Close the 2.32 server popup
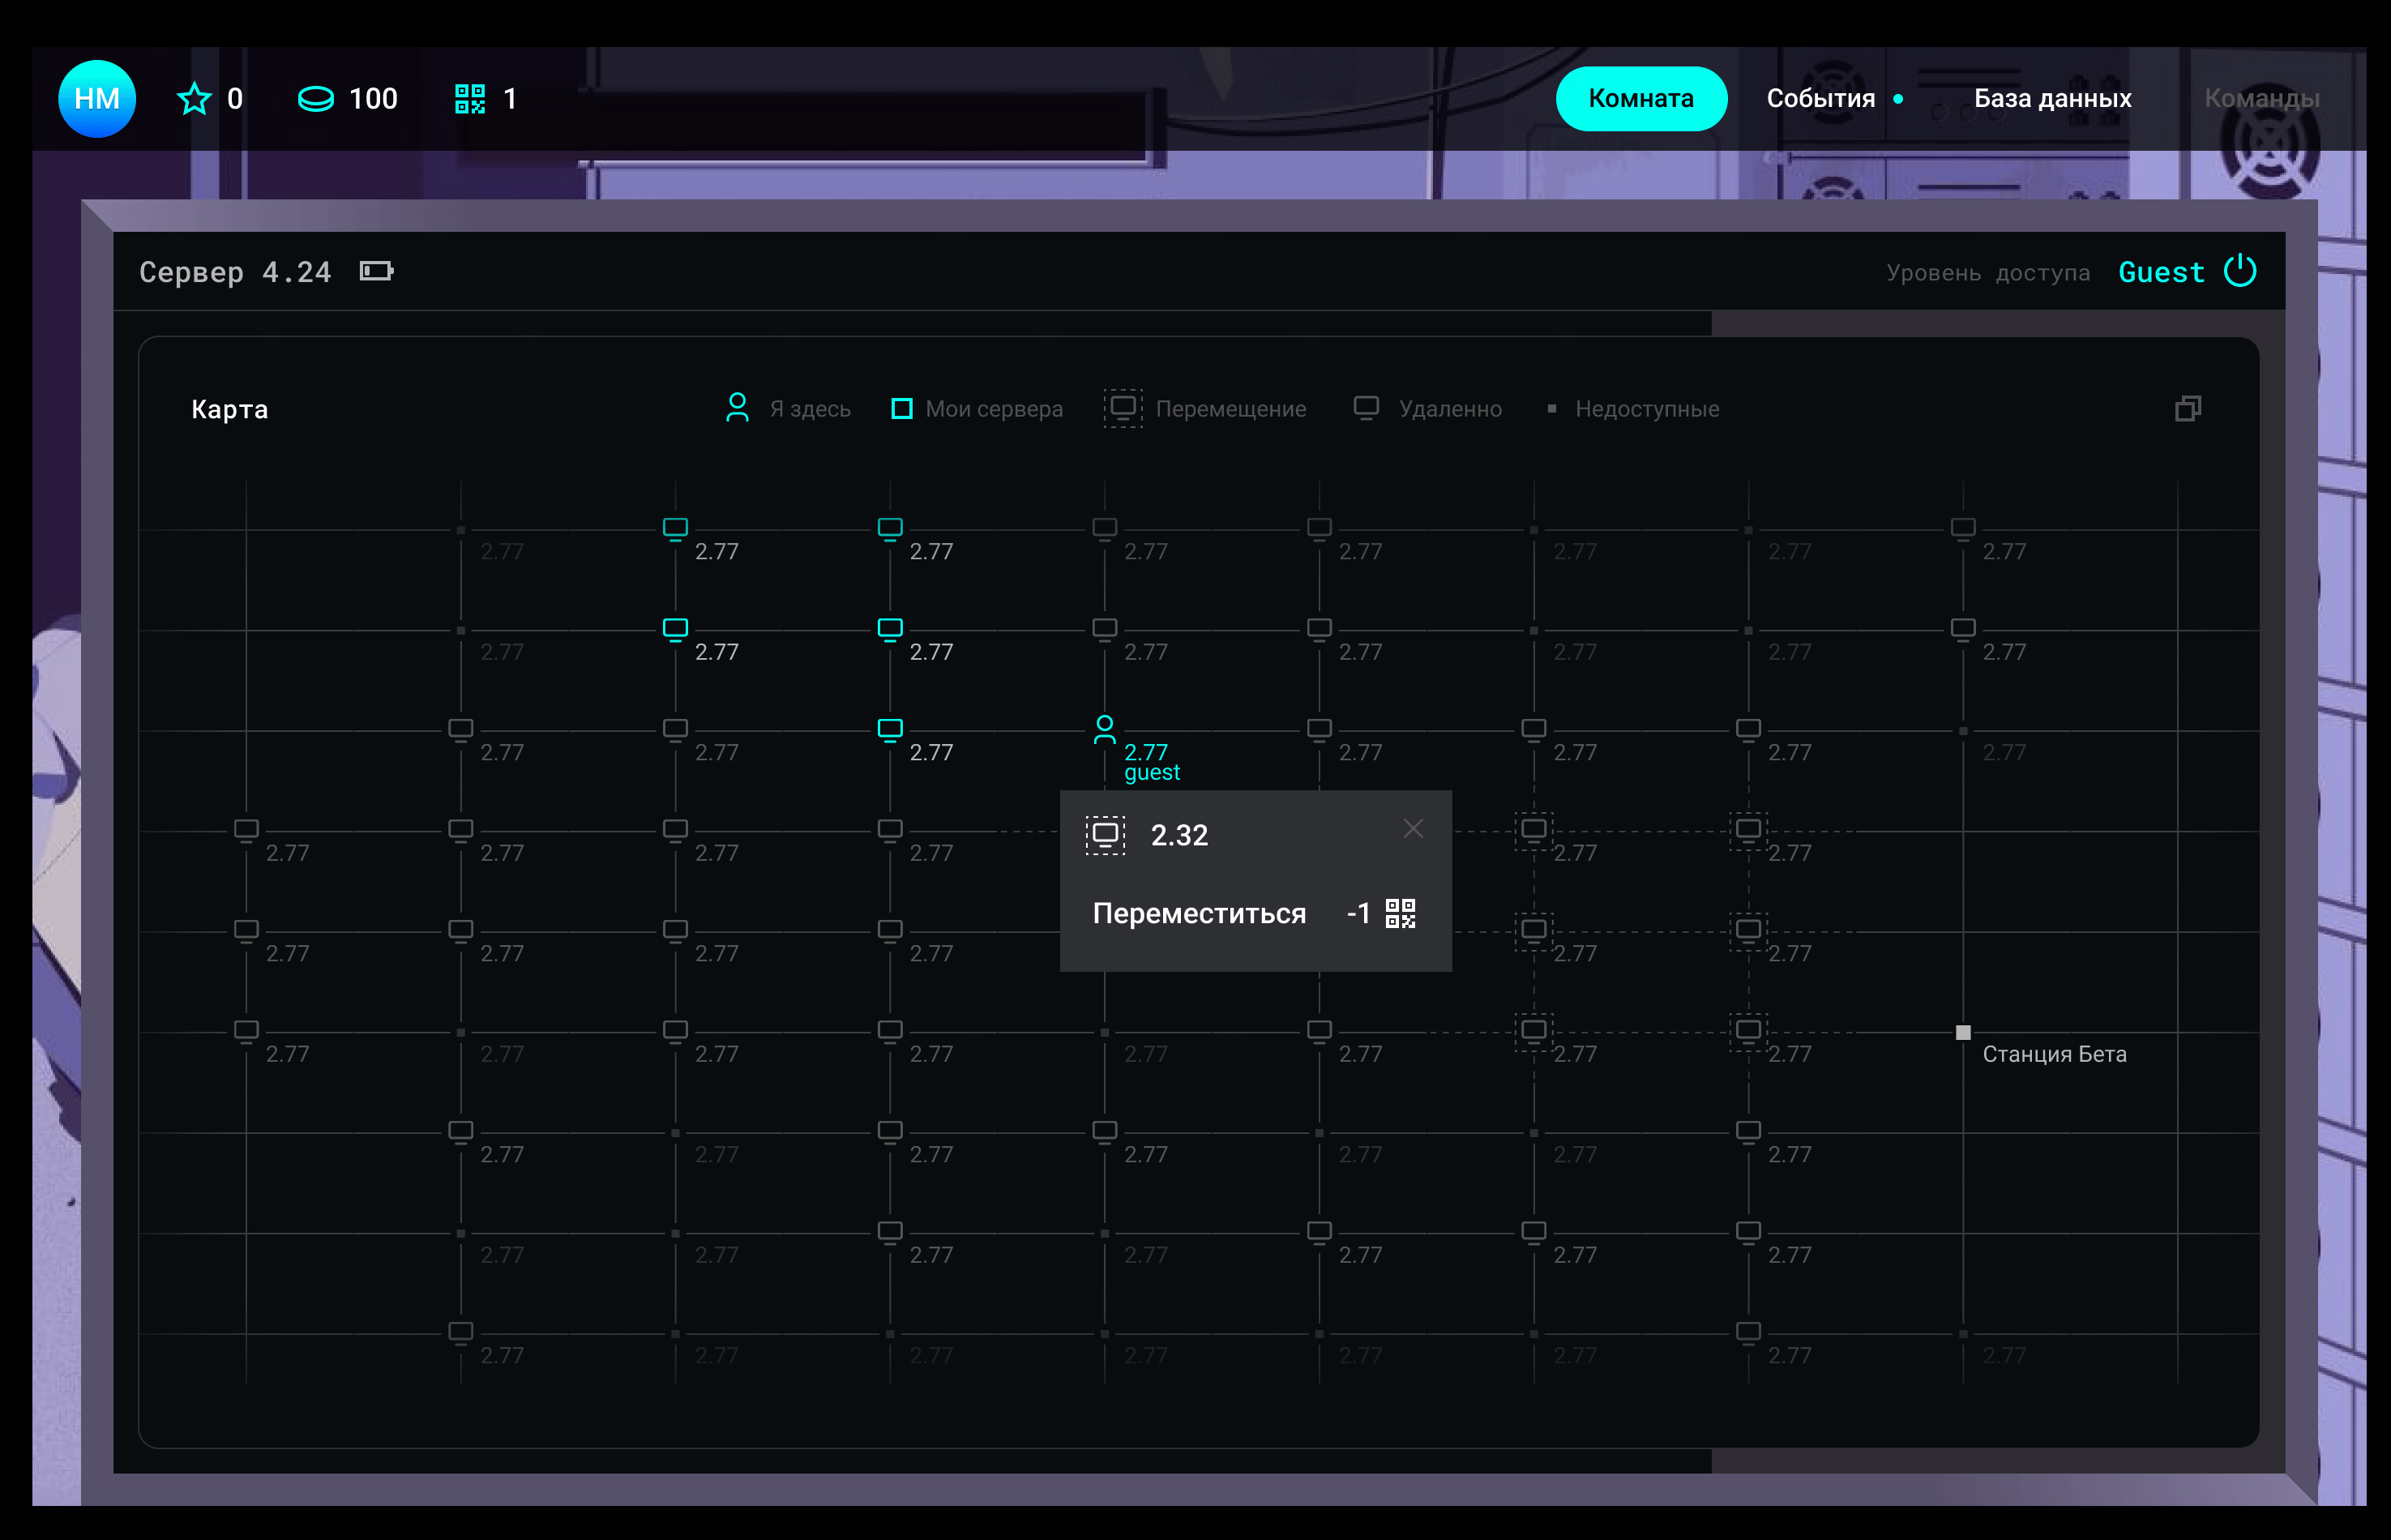 pyautogui.click(x=1412, y=828)
